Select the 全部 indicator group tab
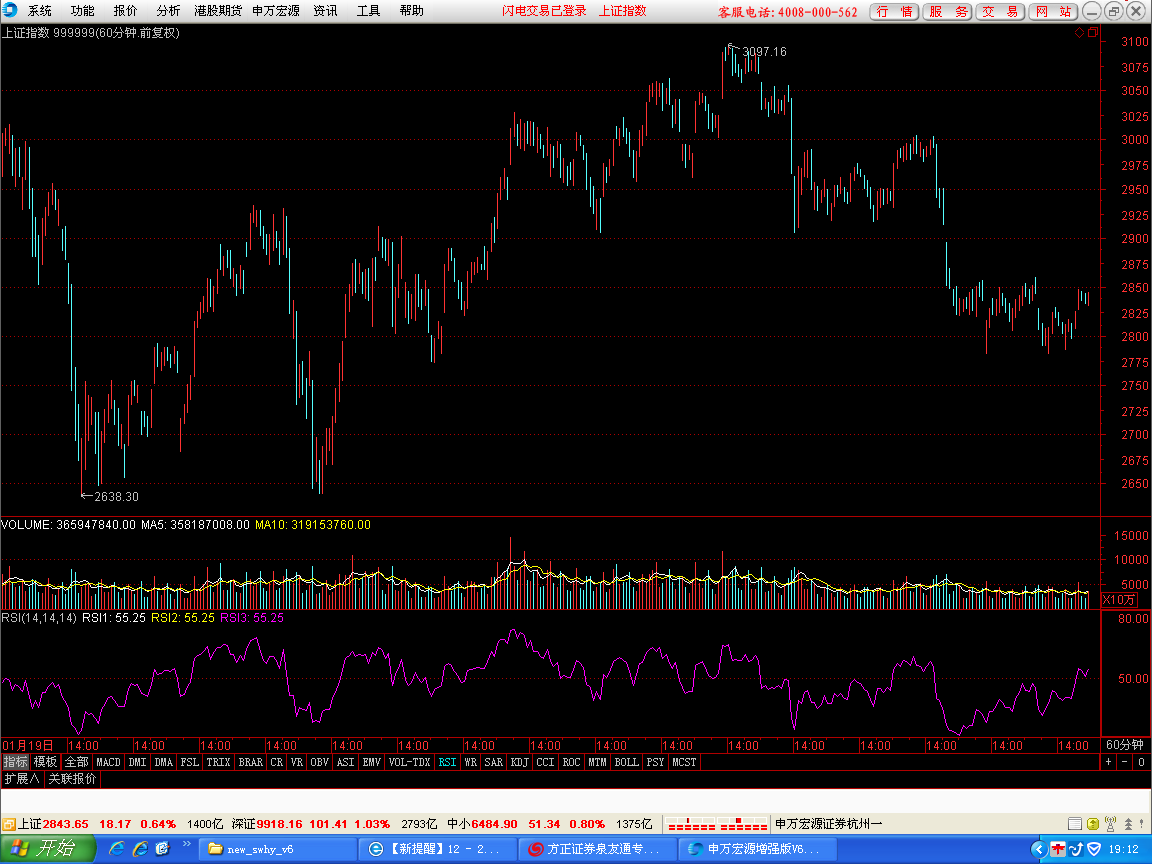Image resolution: width=1152 pixels, height=864 pixels. pyautogui.click(x=76, y=762)
